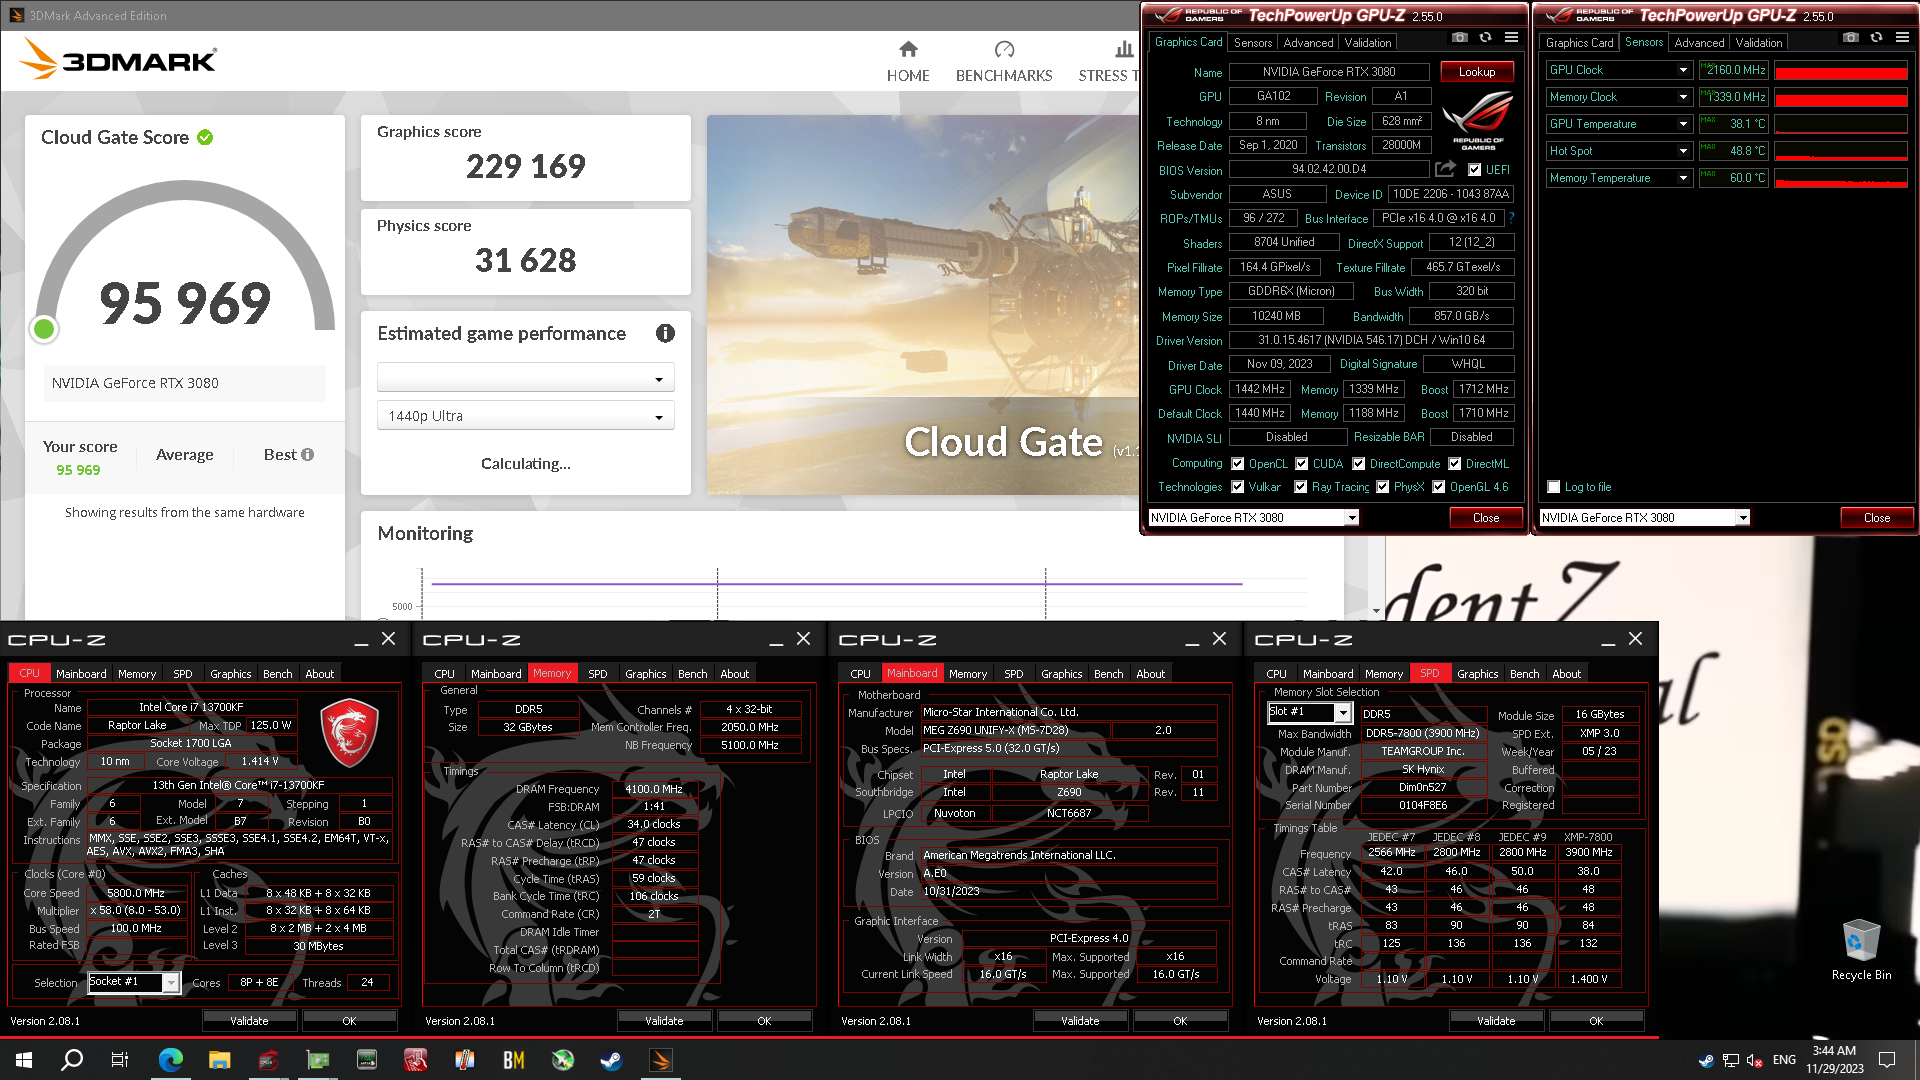Viewport: 1920px width, 1080px height.
Task: Click camera icon in GPU-Z Sensors window
Action: point(1851,38)
